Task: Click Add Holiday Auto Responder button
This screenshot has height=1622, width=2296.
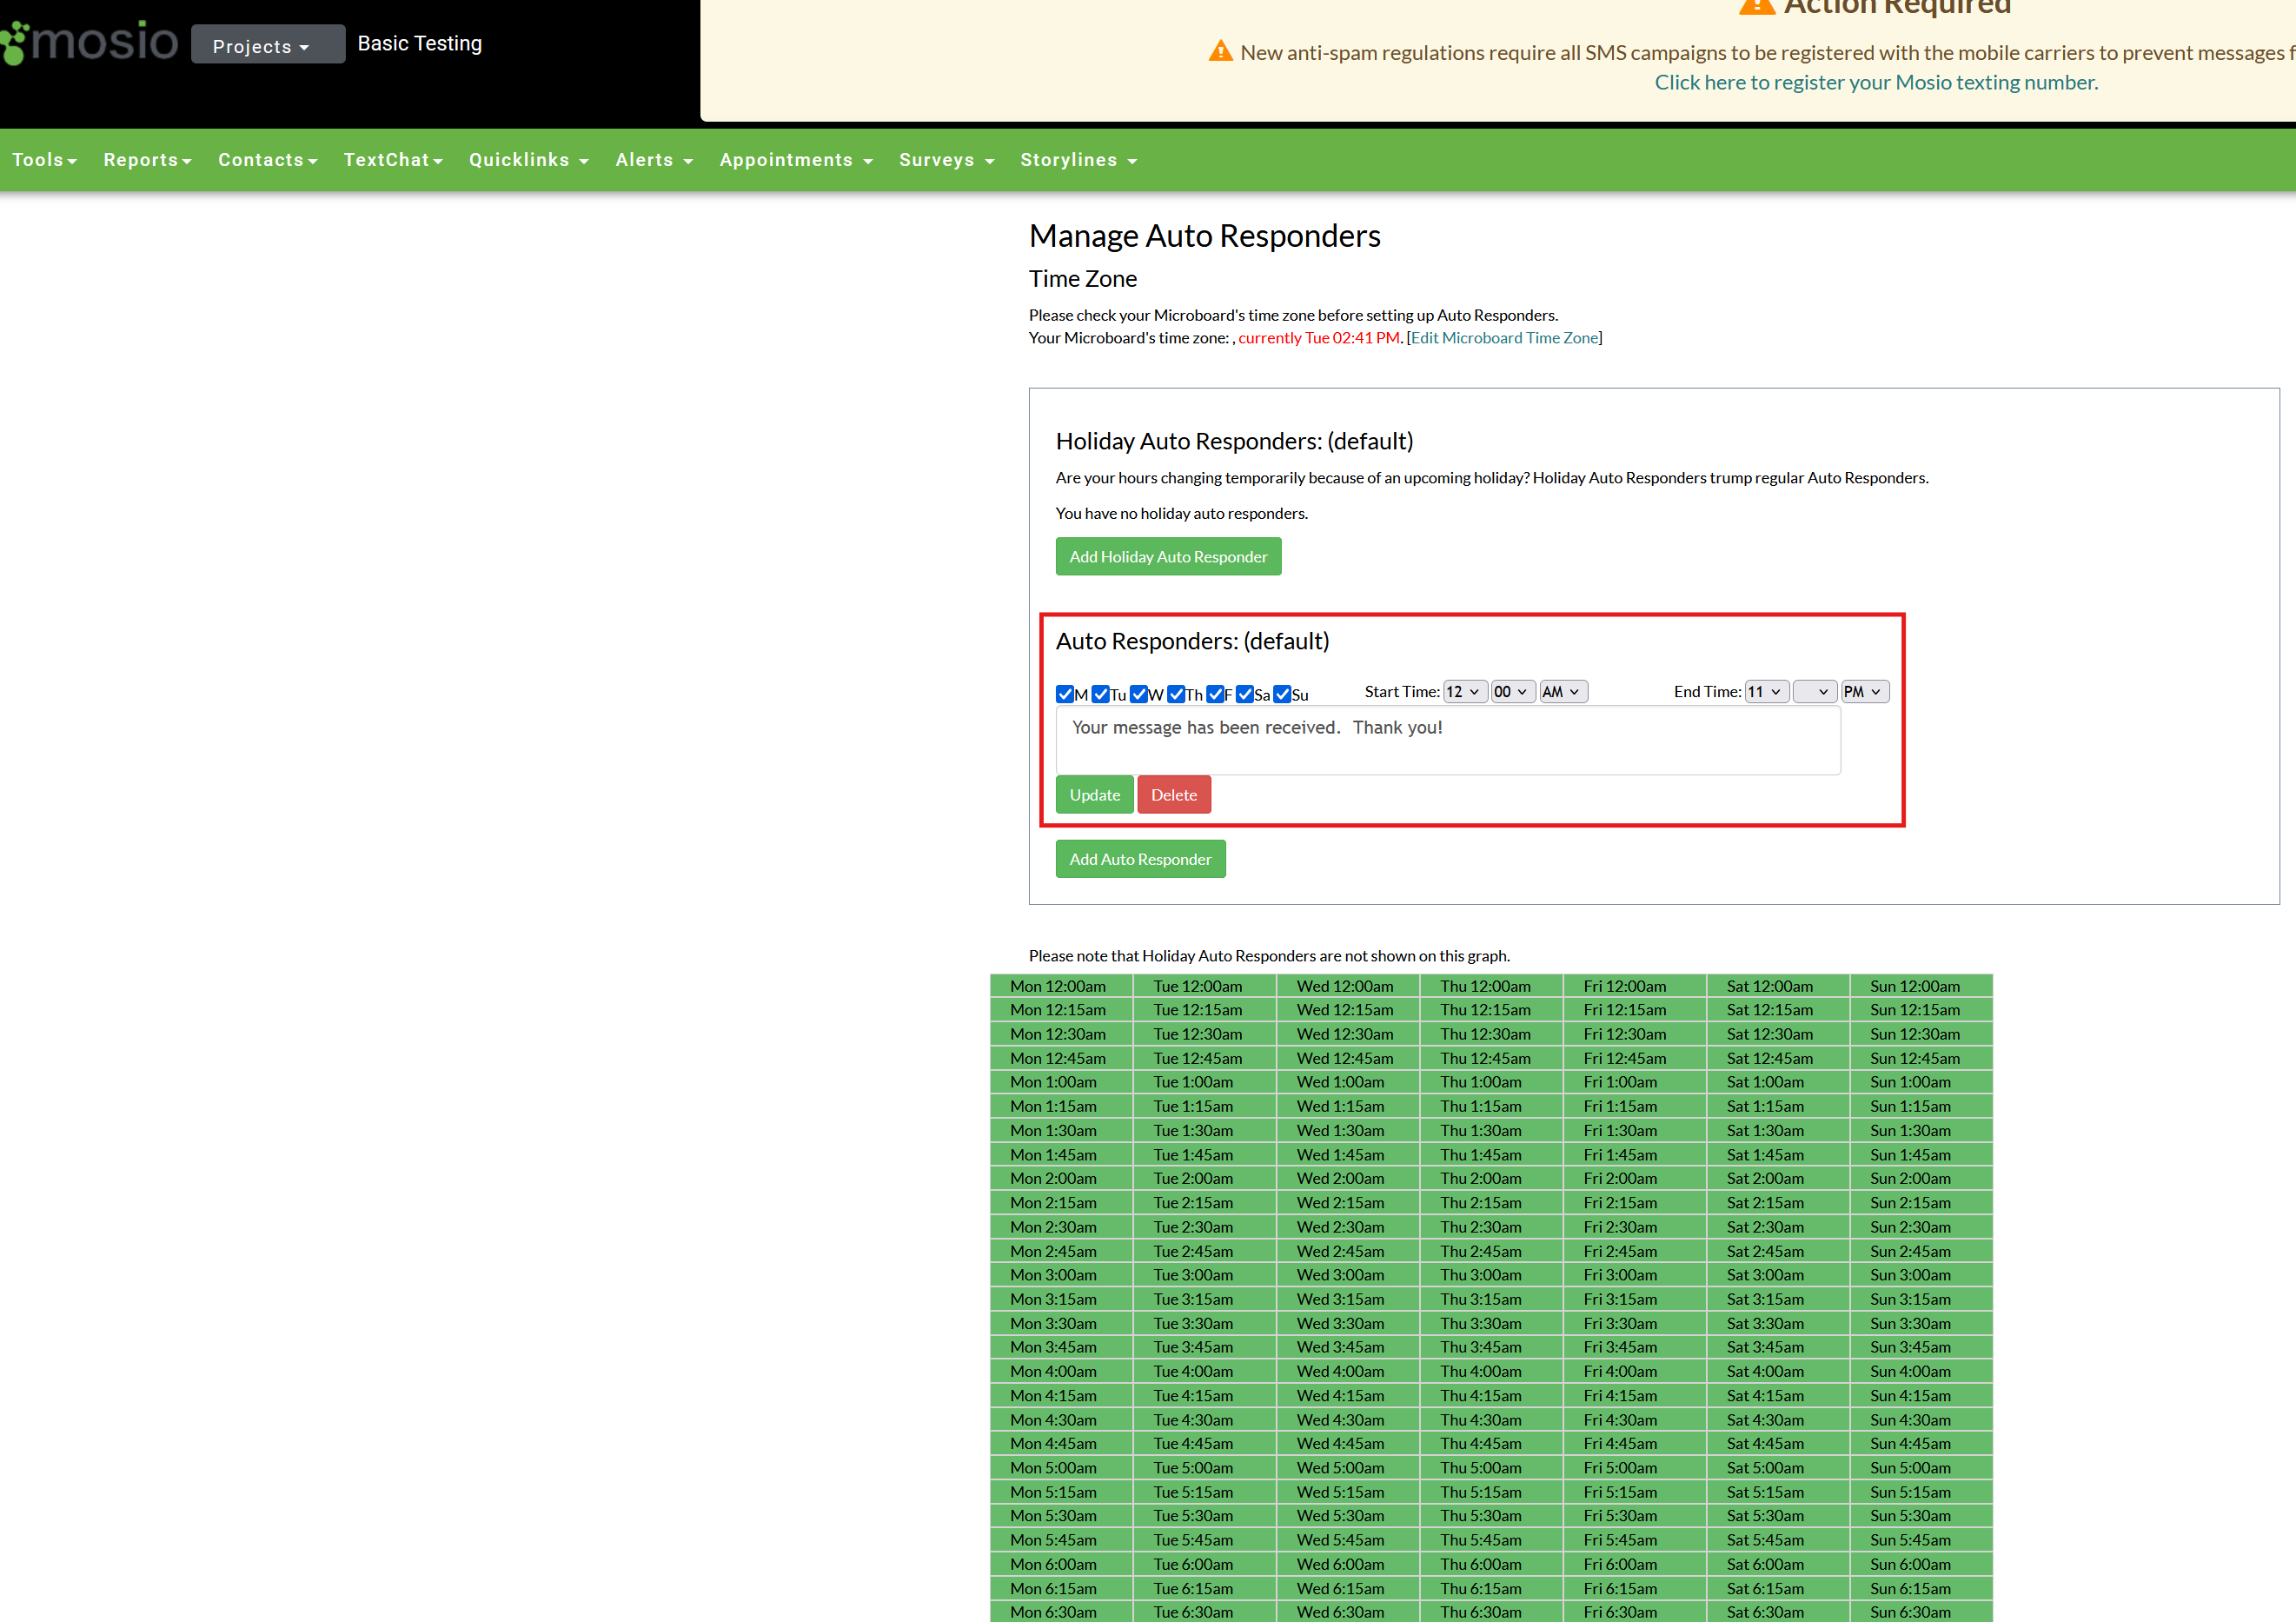Action: pos(1168,557)
